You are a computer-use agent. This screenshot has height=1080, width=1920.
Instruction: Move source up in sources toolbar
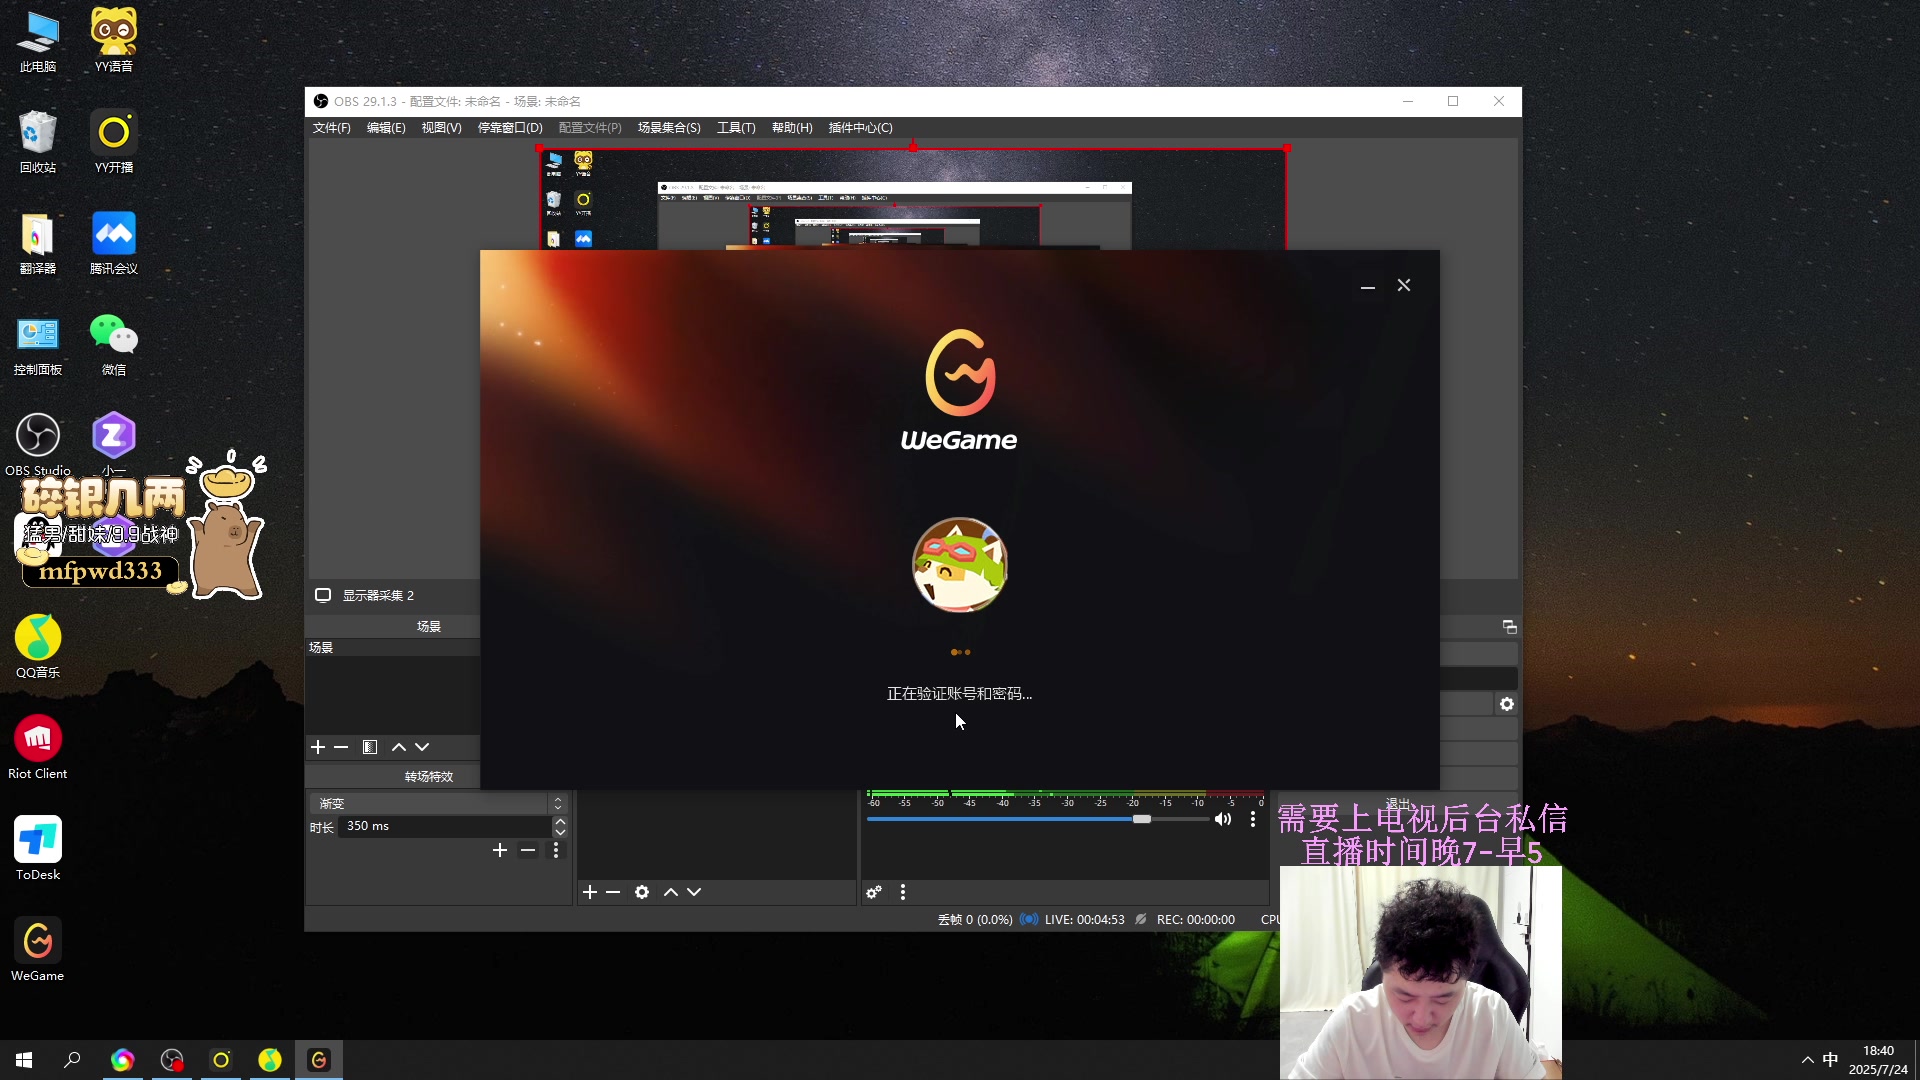pos(671,892)
